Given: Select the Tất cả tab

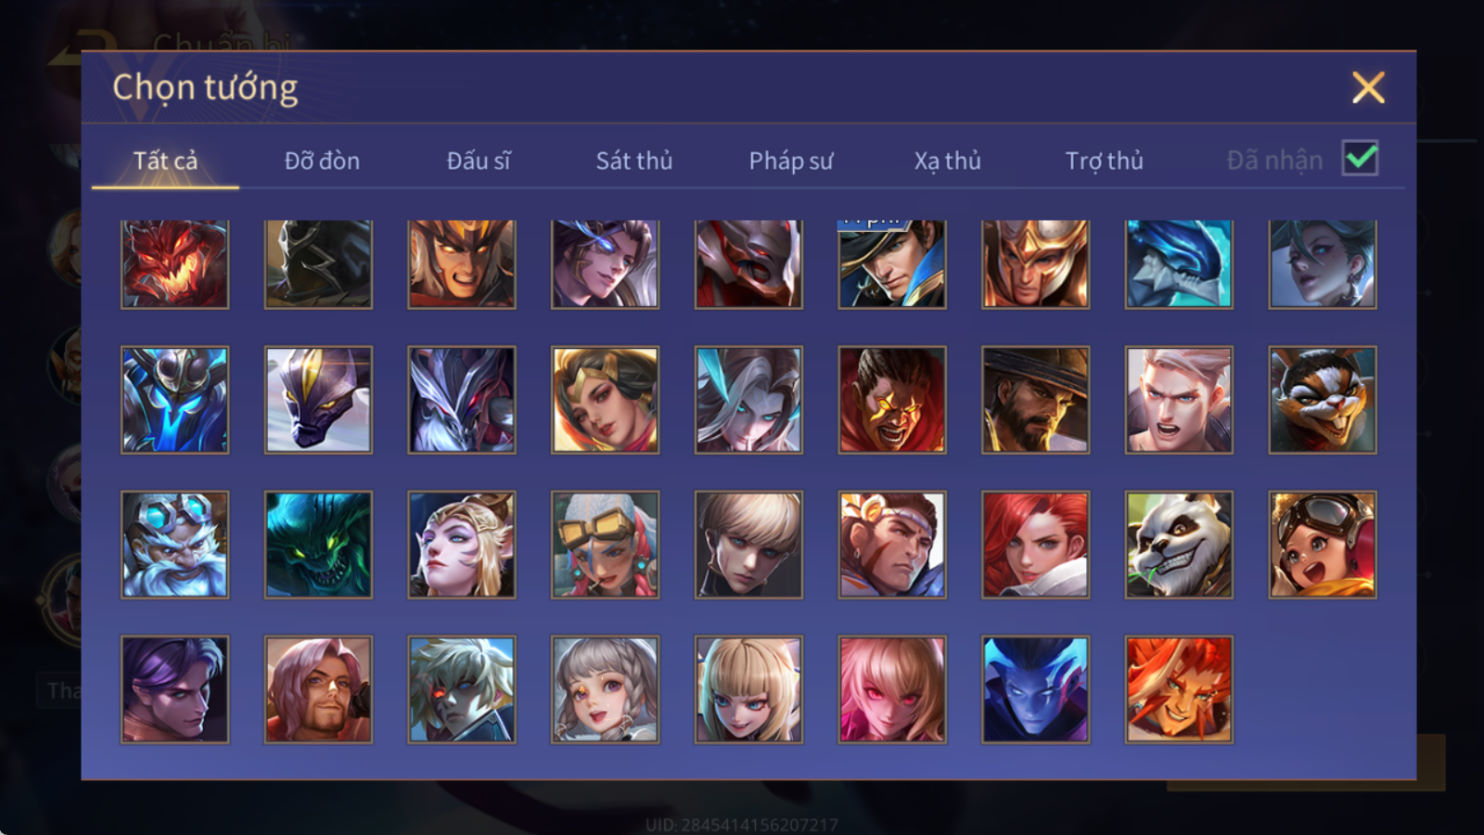Looking at the screenshot, I should click(x=165, y=160).
